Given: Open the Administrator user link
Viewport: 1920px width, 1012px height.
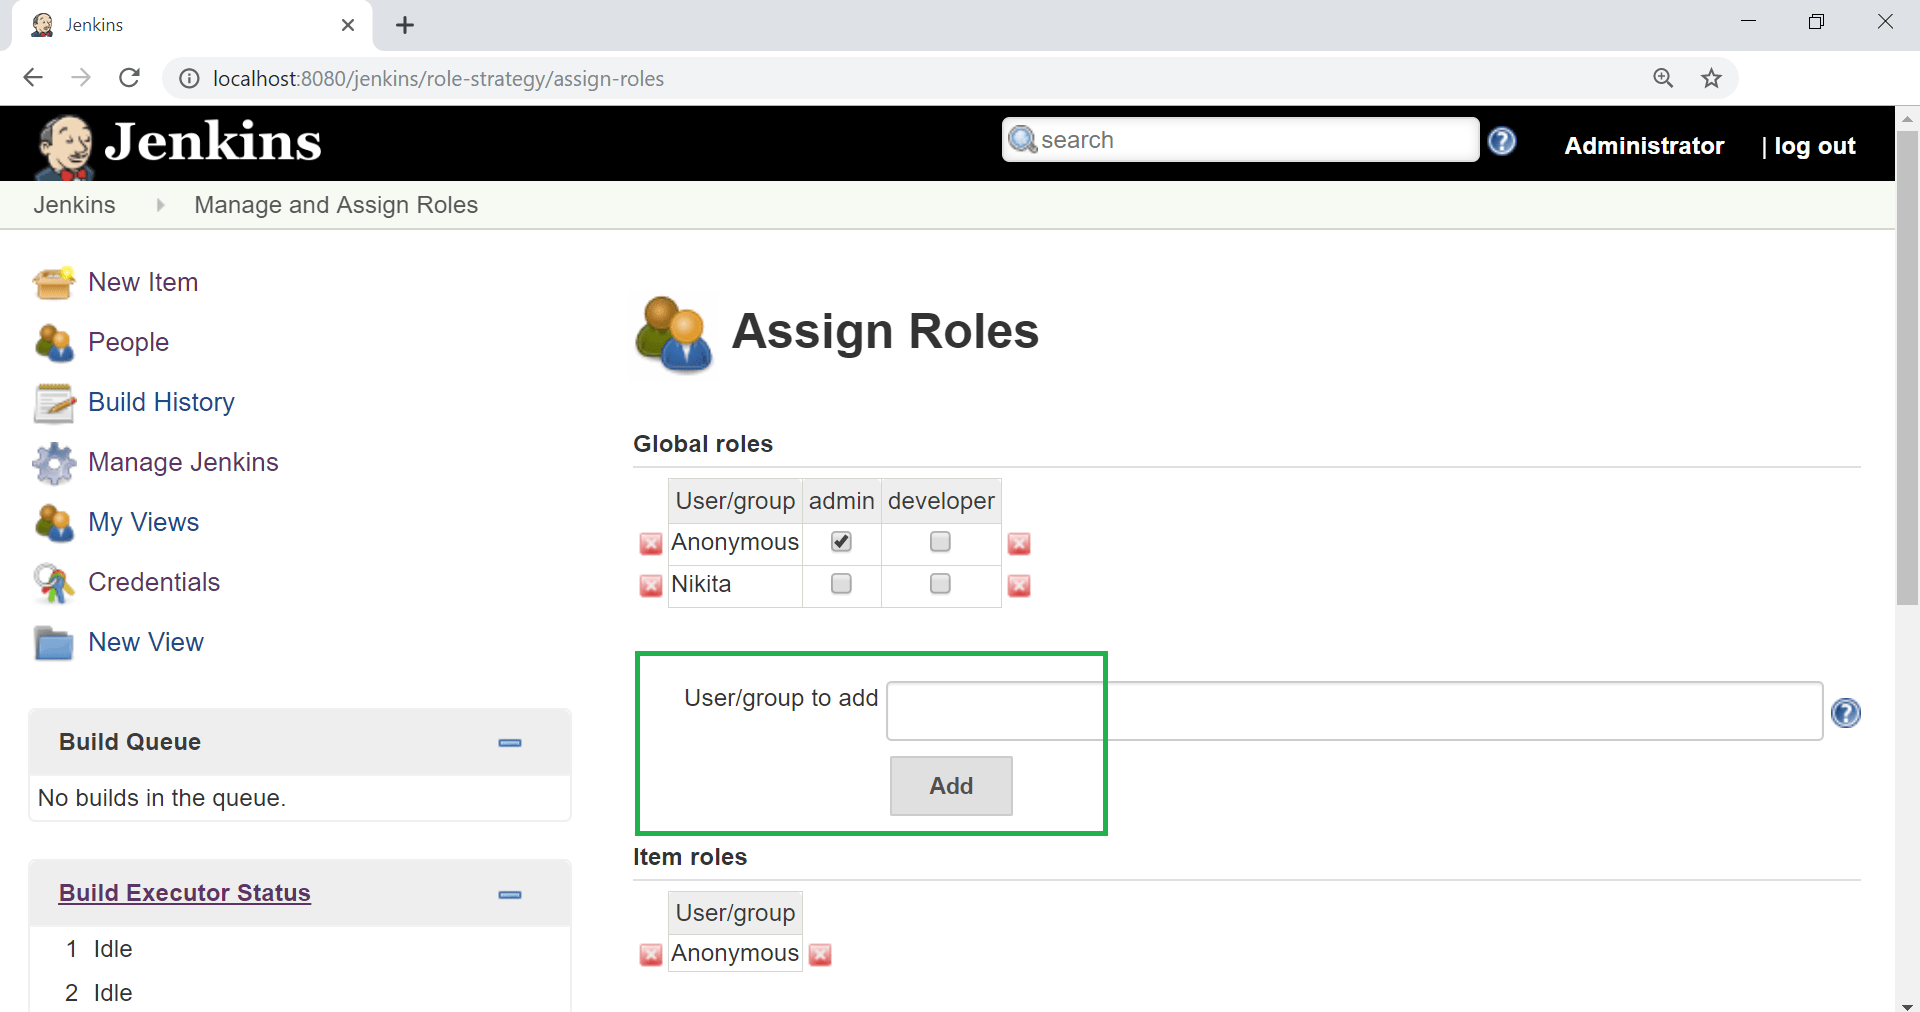Looking at the screenshot, I should pos(1644,146).
